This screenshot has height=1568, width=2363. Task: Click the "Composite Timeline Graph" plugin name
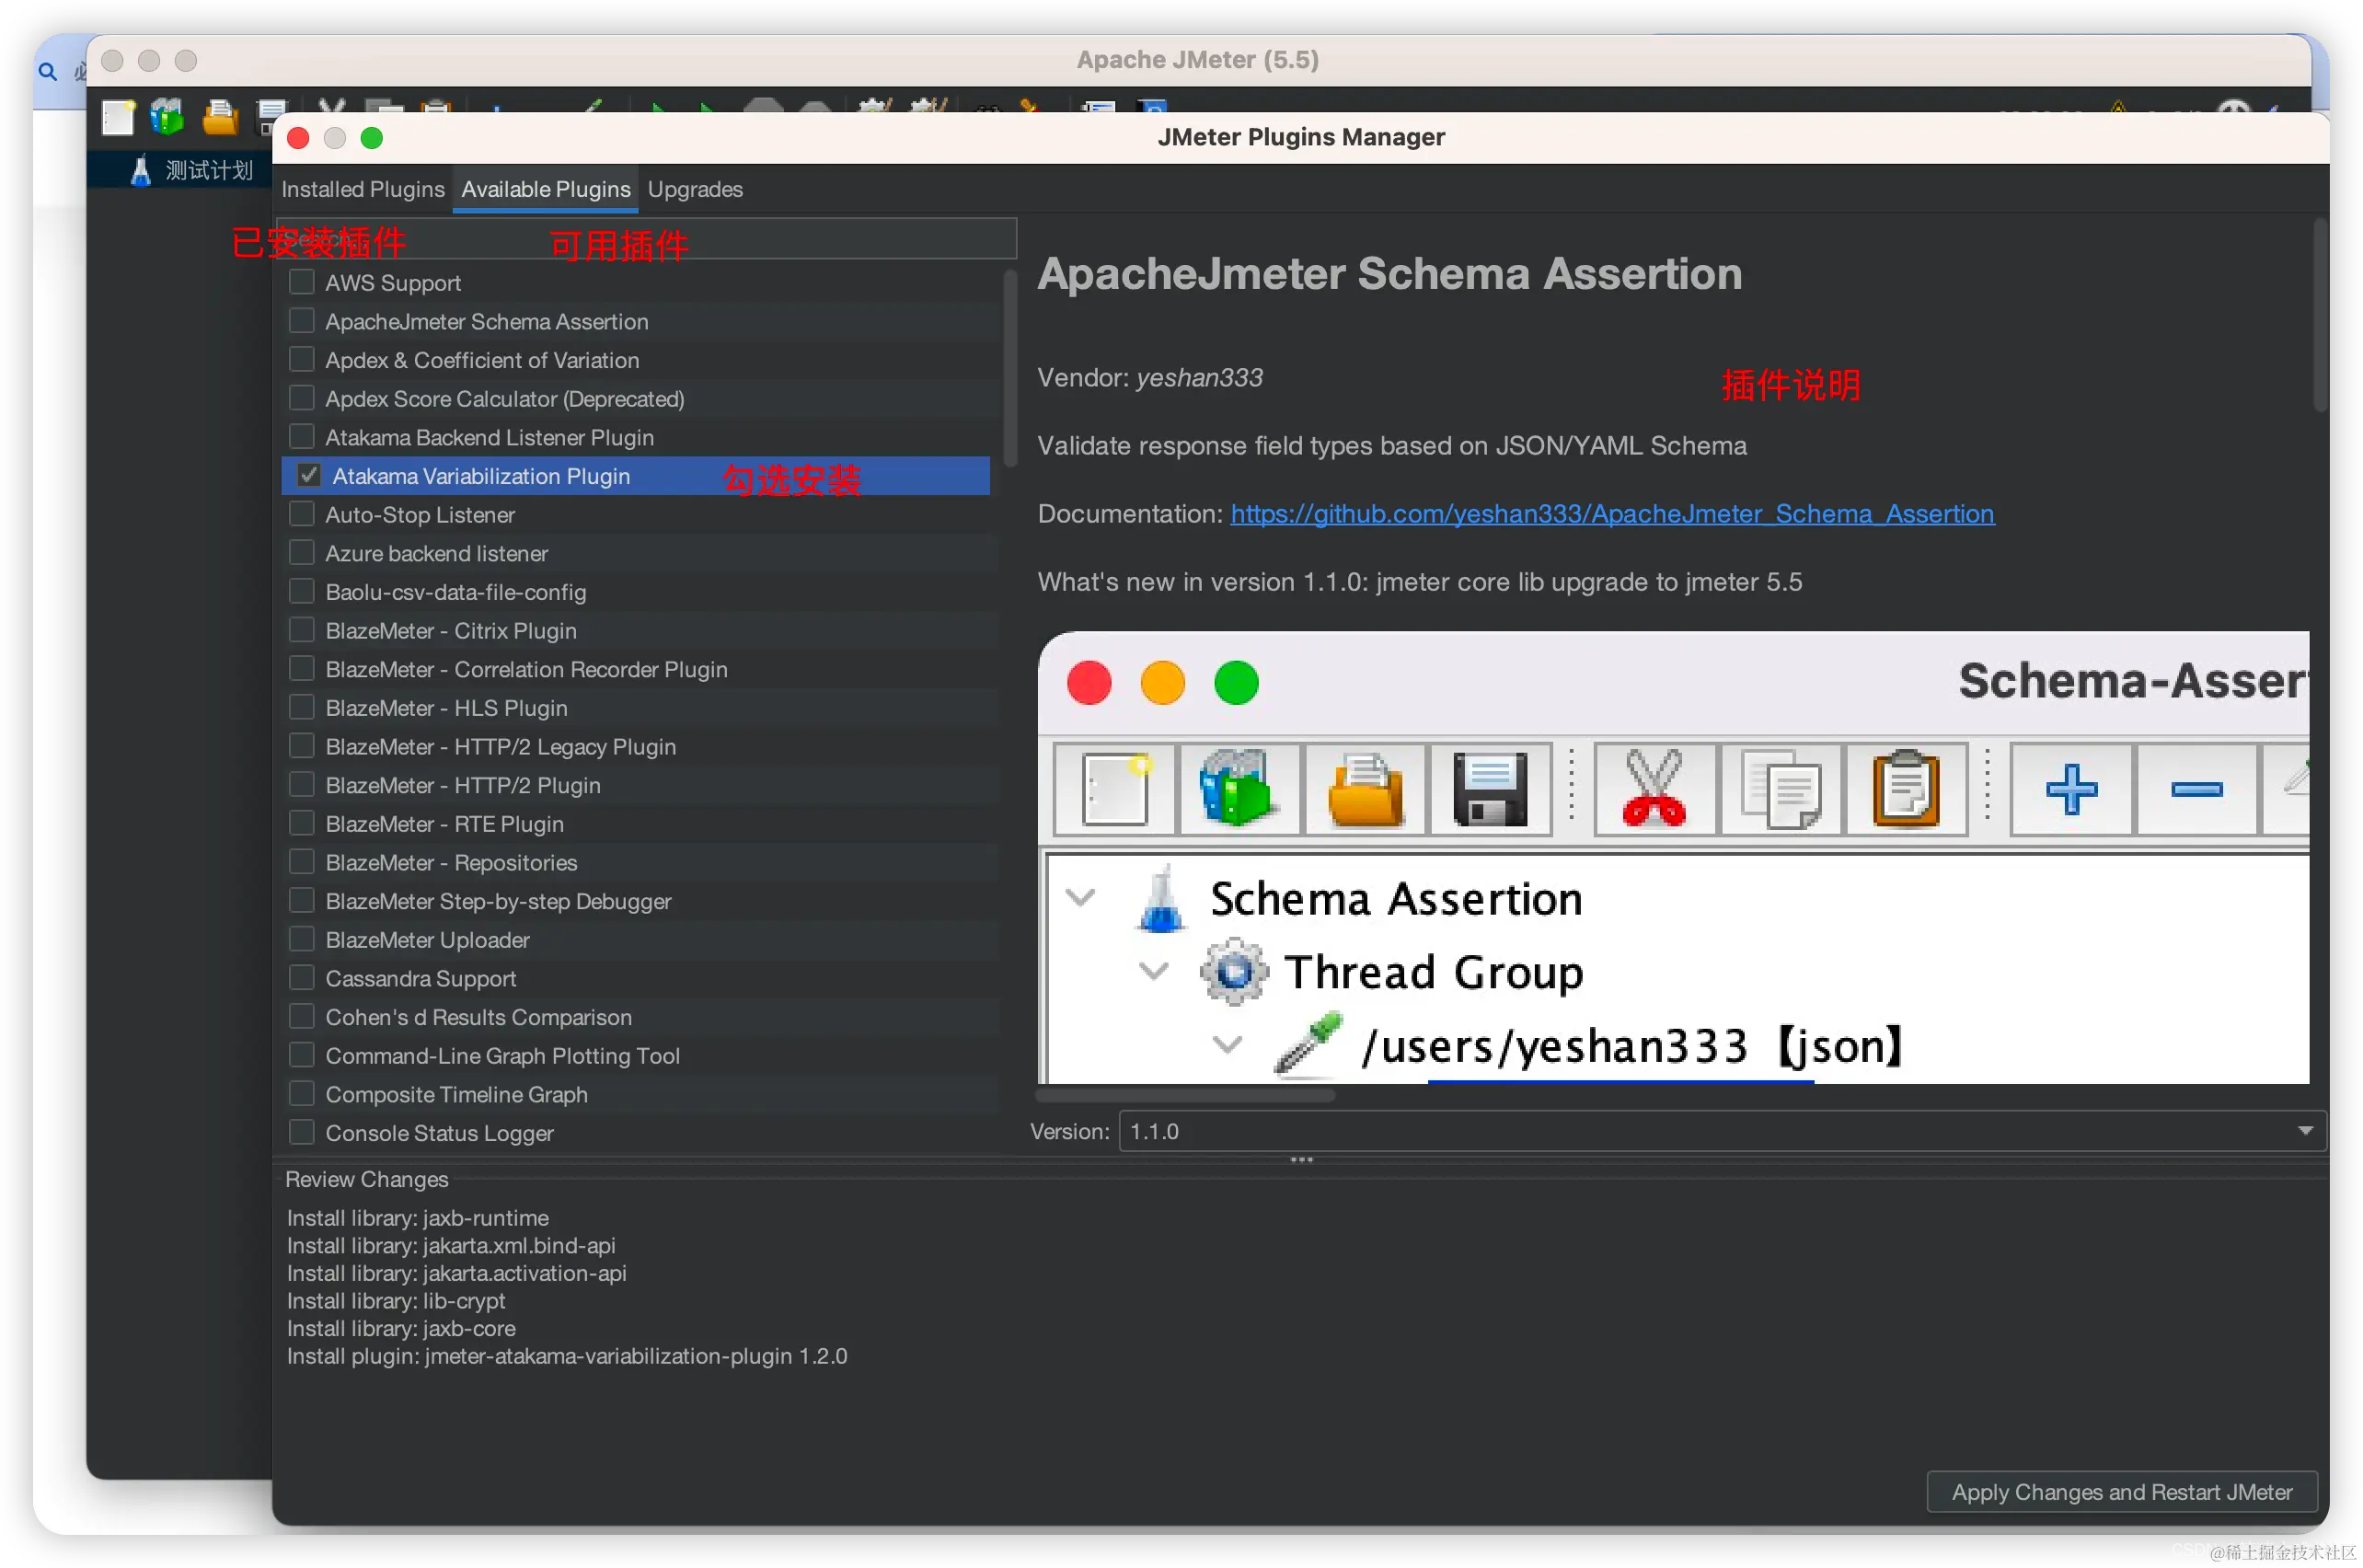pyautogui.click(x=456, y=1095)
